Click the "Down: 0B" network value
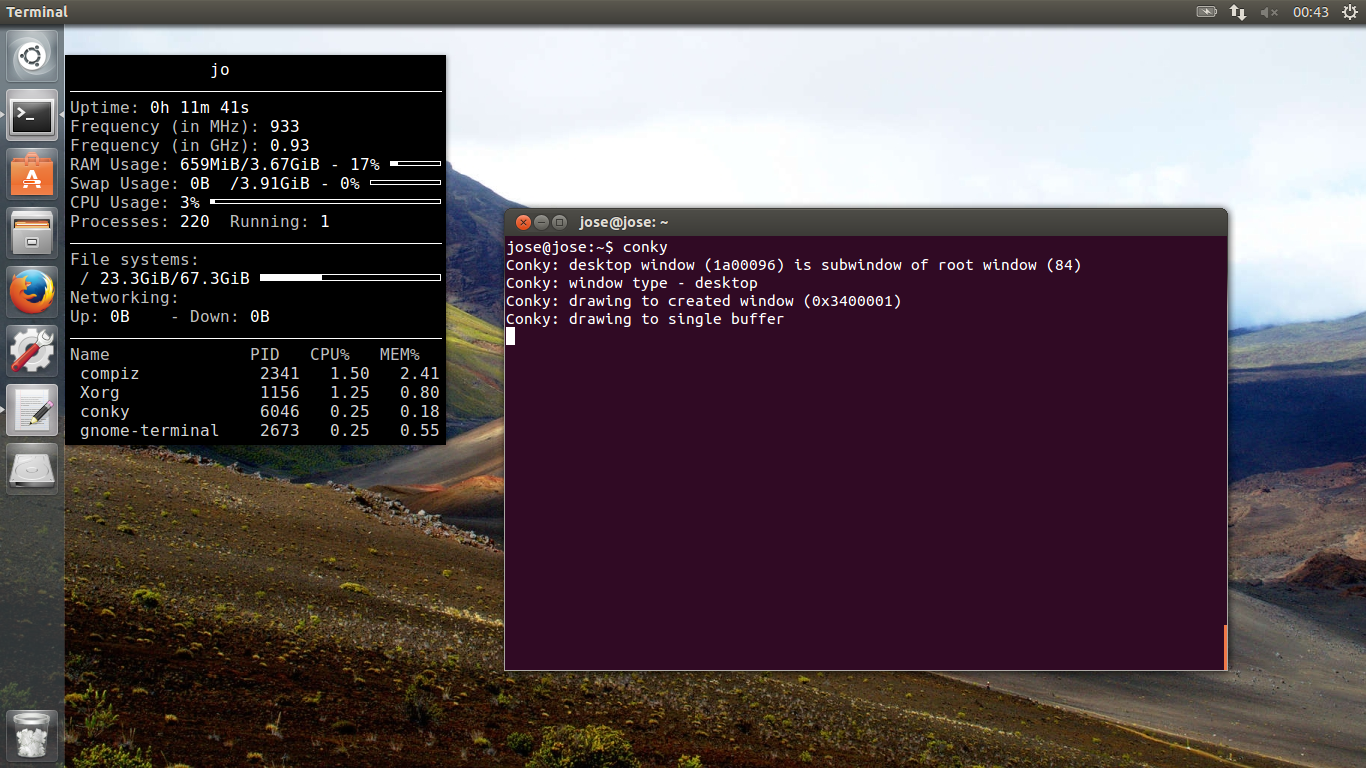Screen dimensions: 1366x768 (x=230, y=316)
